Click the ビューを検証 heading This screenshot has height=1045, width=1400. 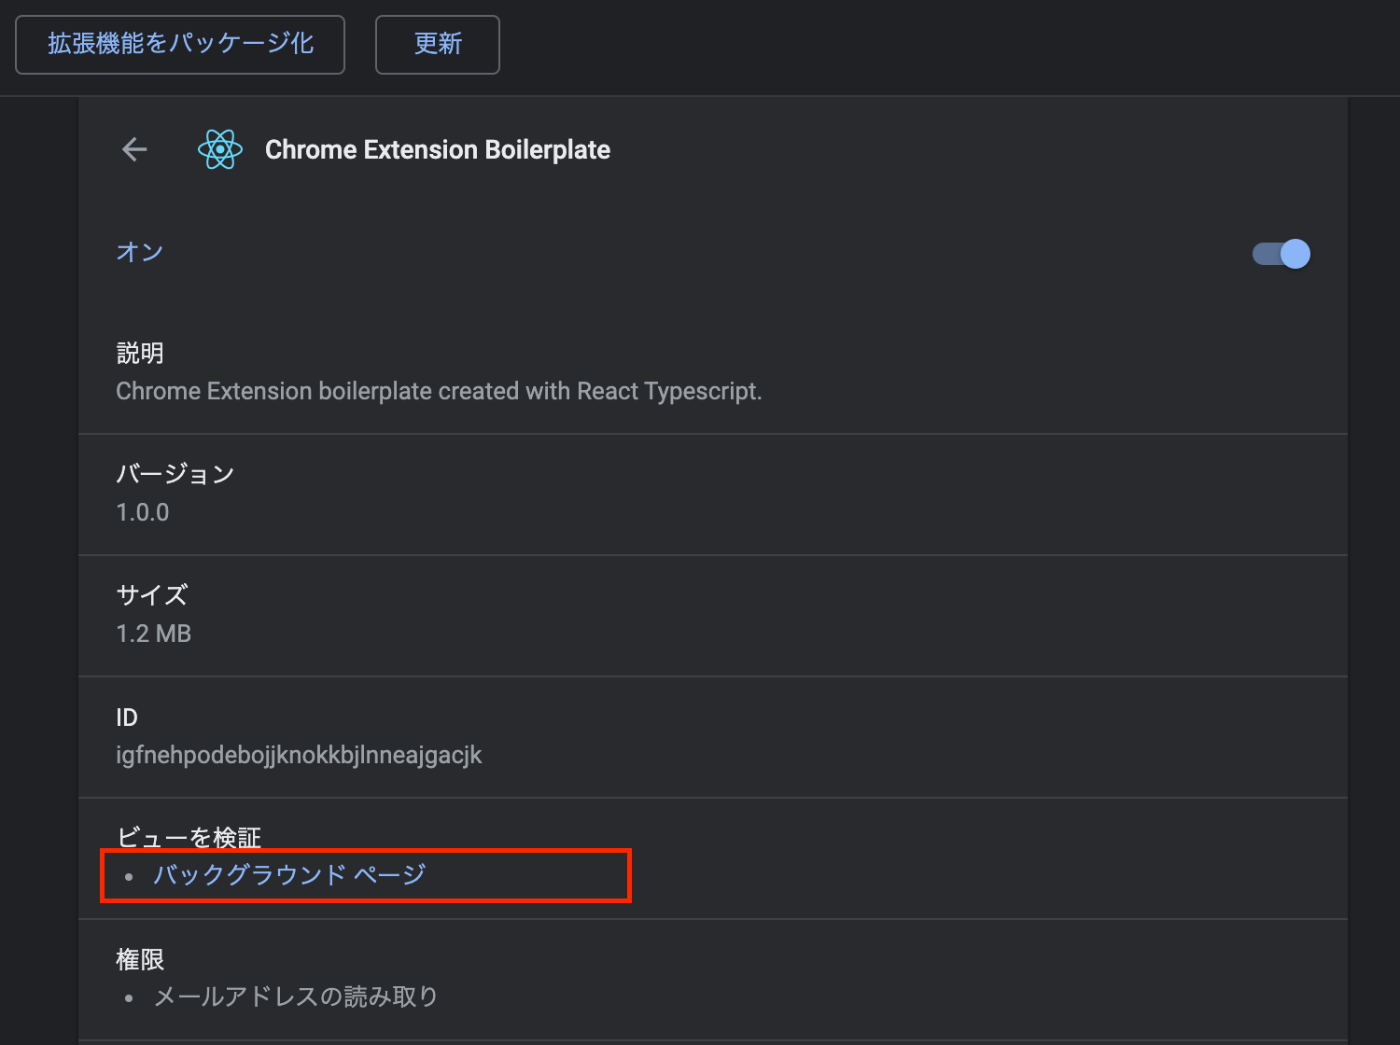189,837
